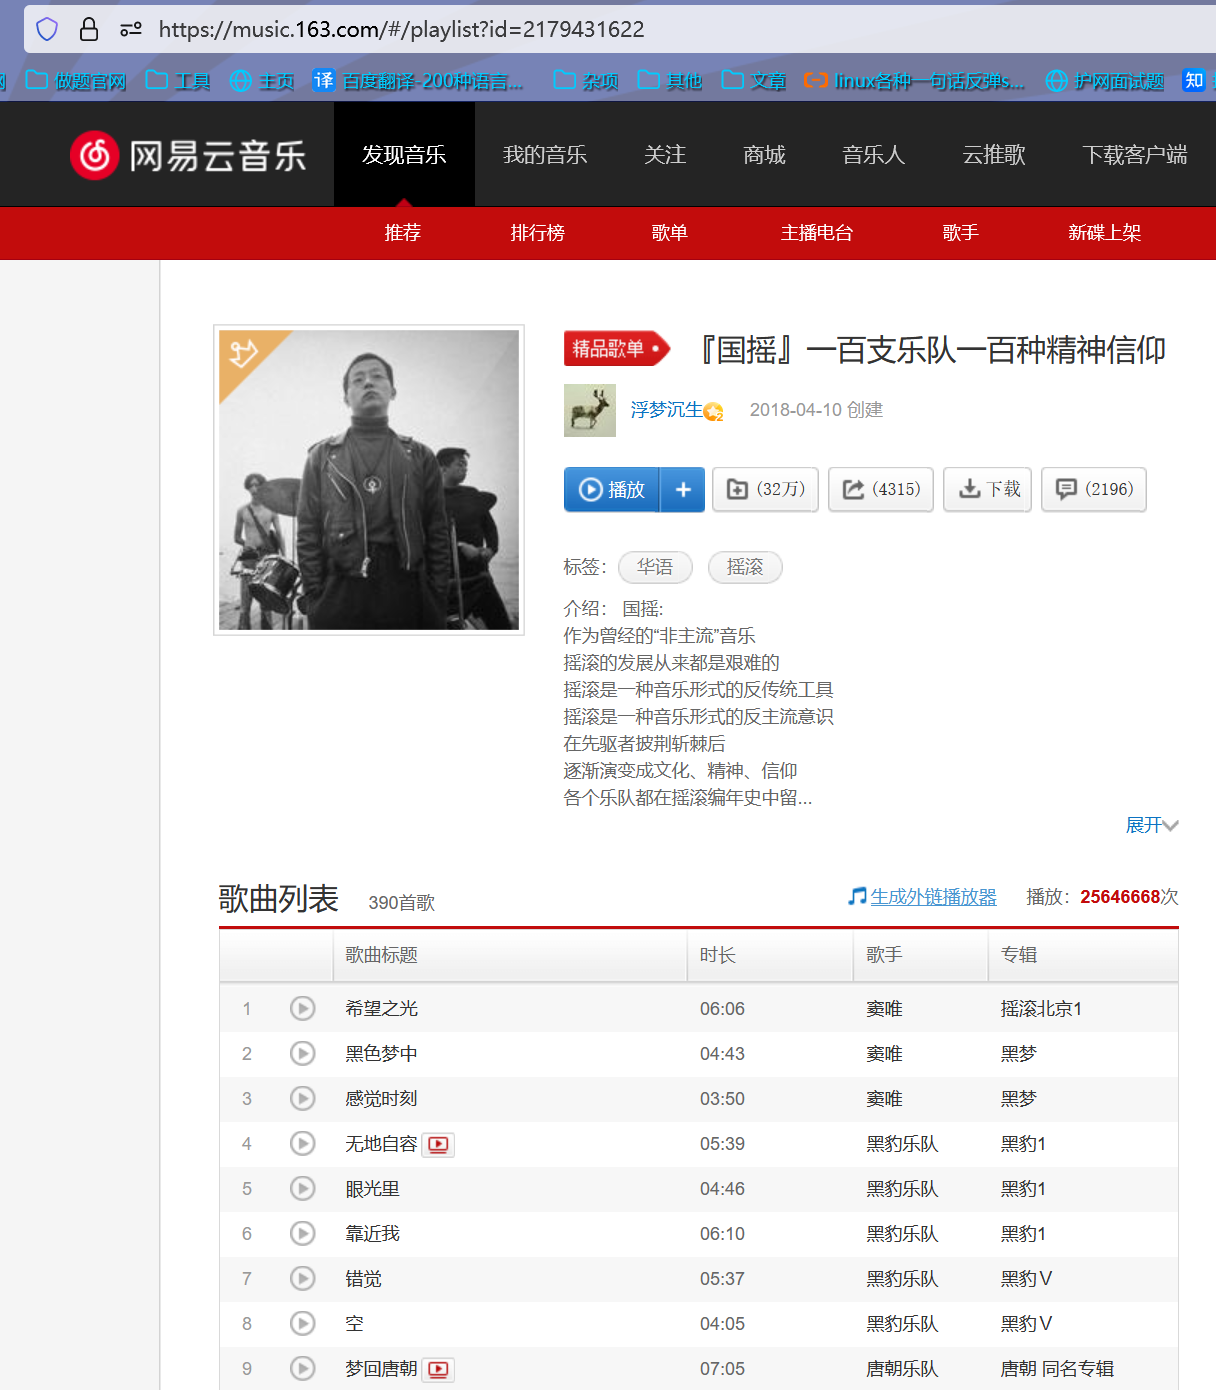Viewport: 1216px width, 1390px height.
Task: Play song 靠近我
Action: point(303,1233)
